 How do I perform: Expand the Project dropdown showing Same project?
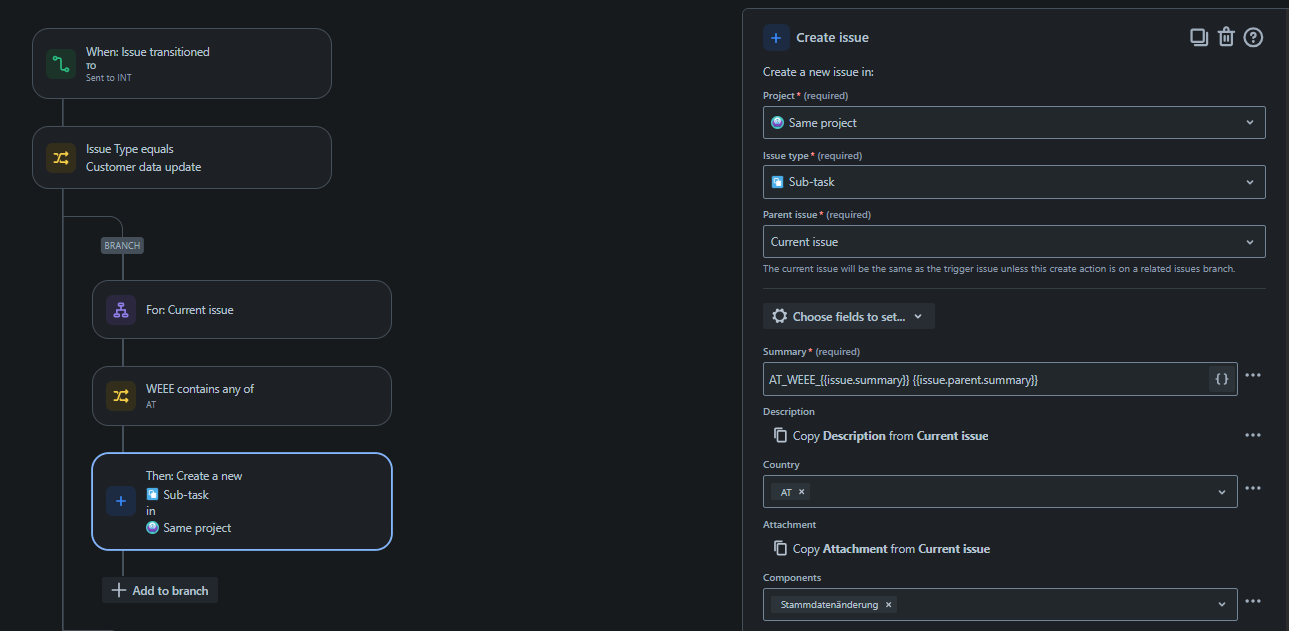click(1014, 122)
